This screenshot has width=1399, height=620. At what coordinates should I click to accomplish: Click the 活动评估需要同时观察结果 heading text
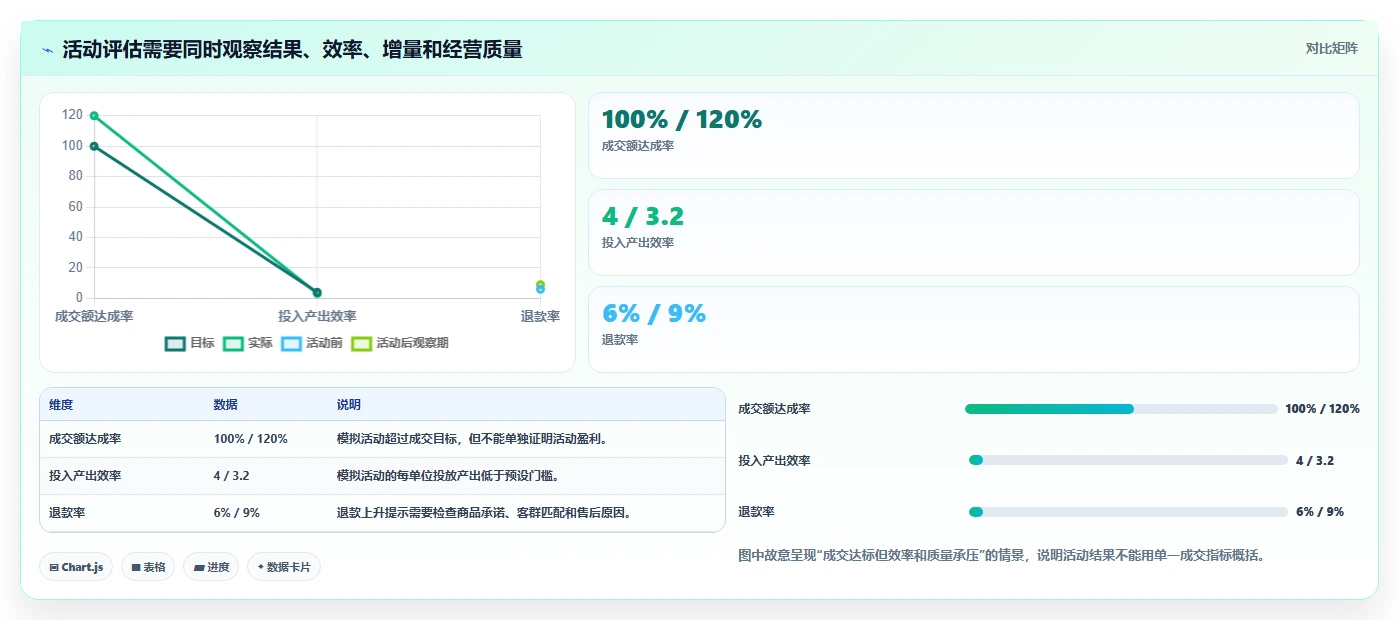(292, 50)
